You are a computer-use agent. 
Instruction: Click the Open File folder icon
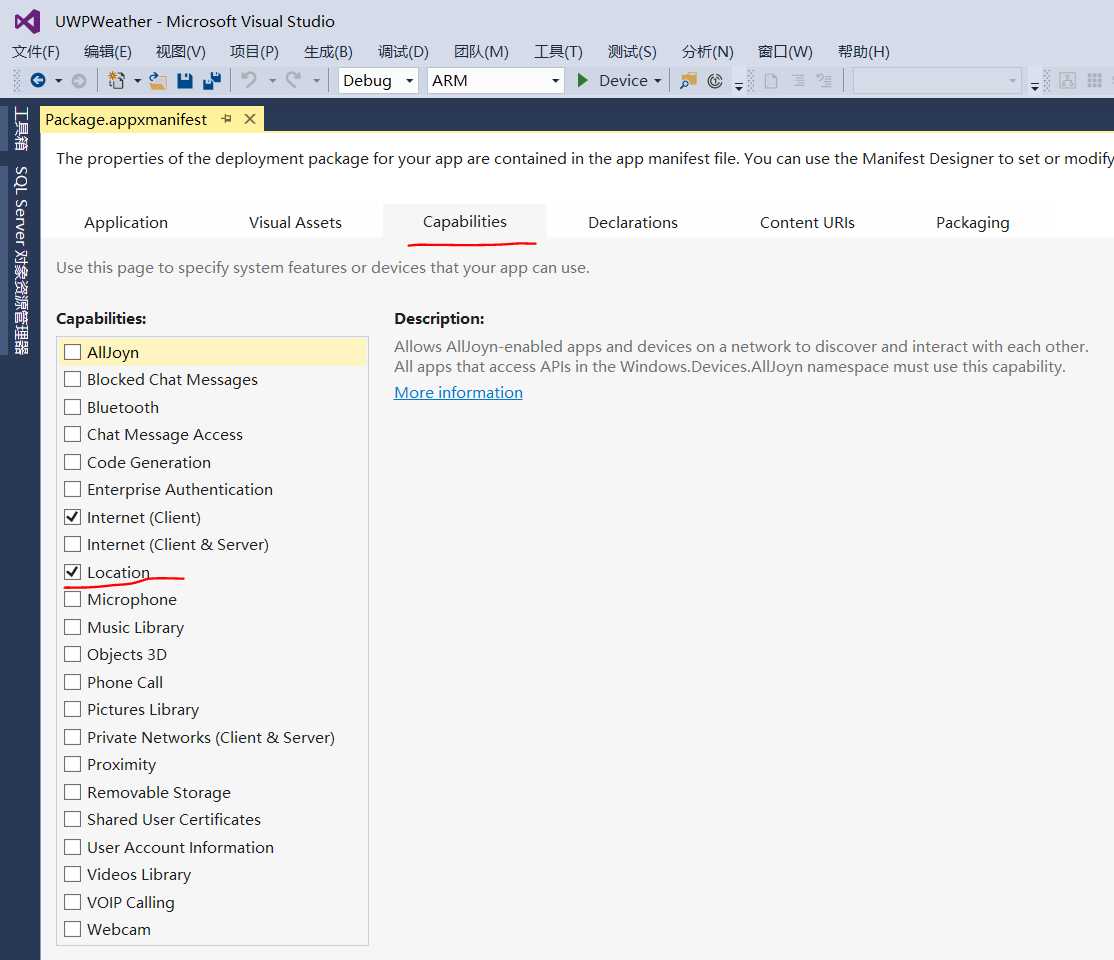[158, 81]
